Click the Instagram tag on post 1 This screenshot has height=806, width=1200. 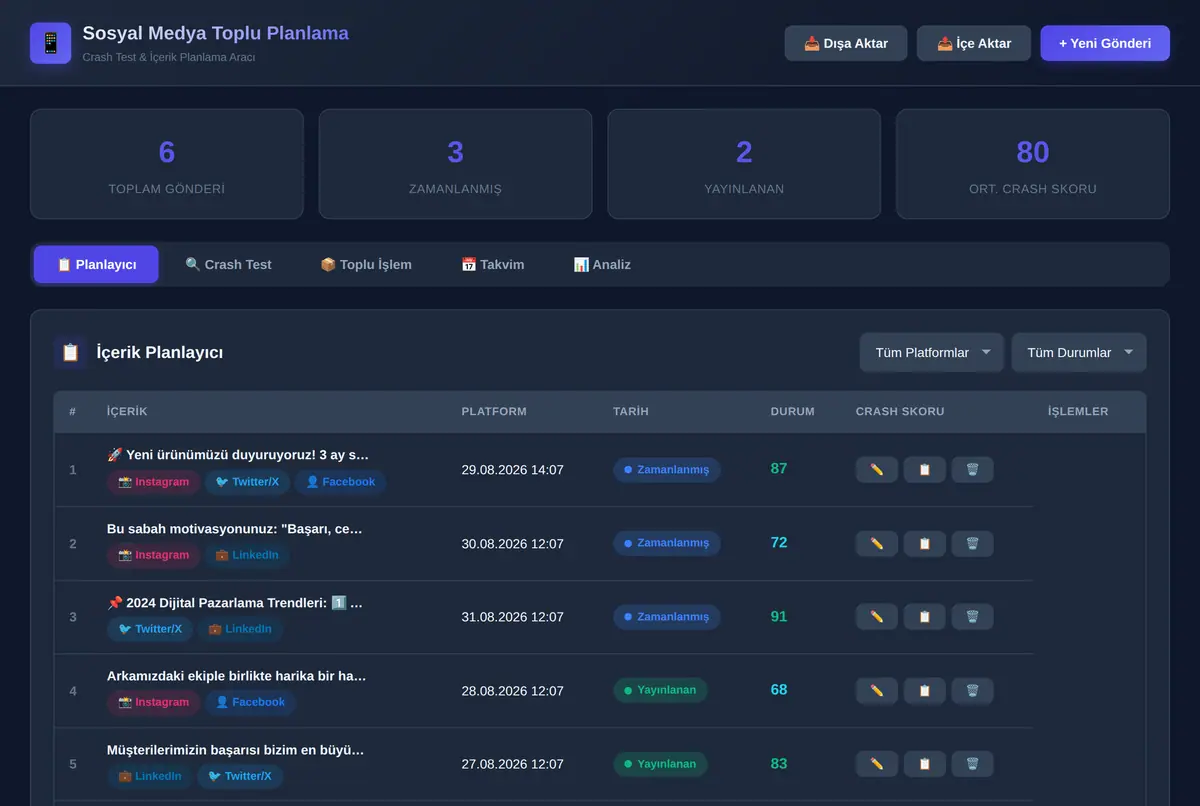point(153,482)
